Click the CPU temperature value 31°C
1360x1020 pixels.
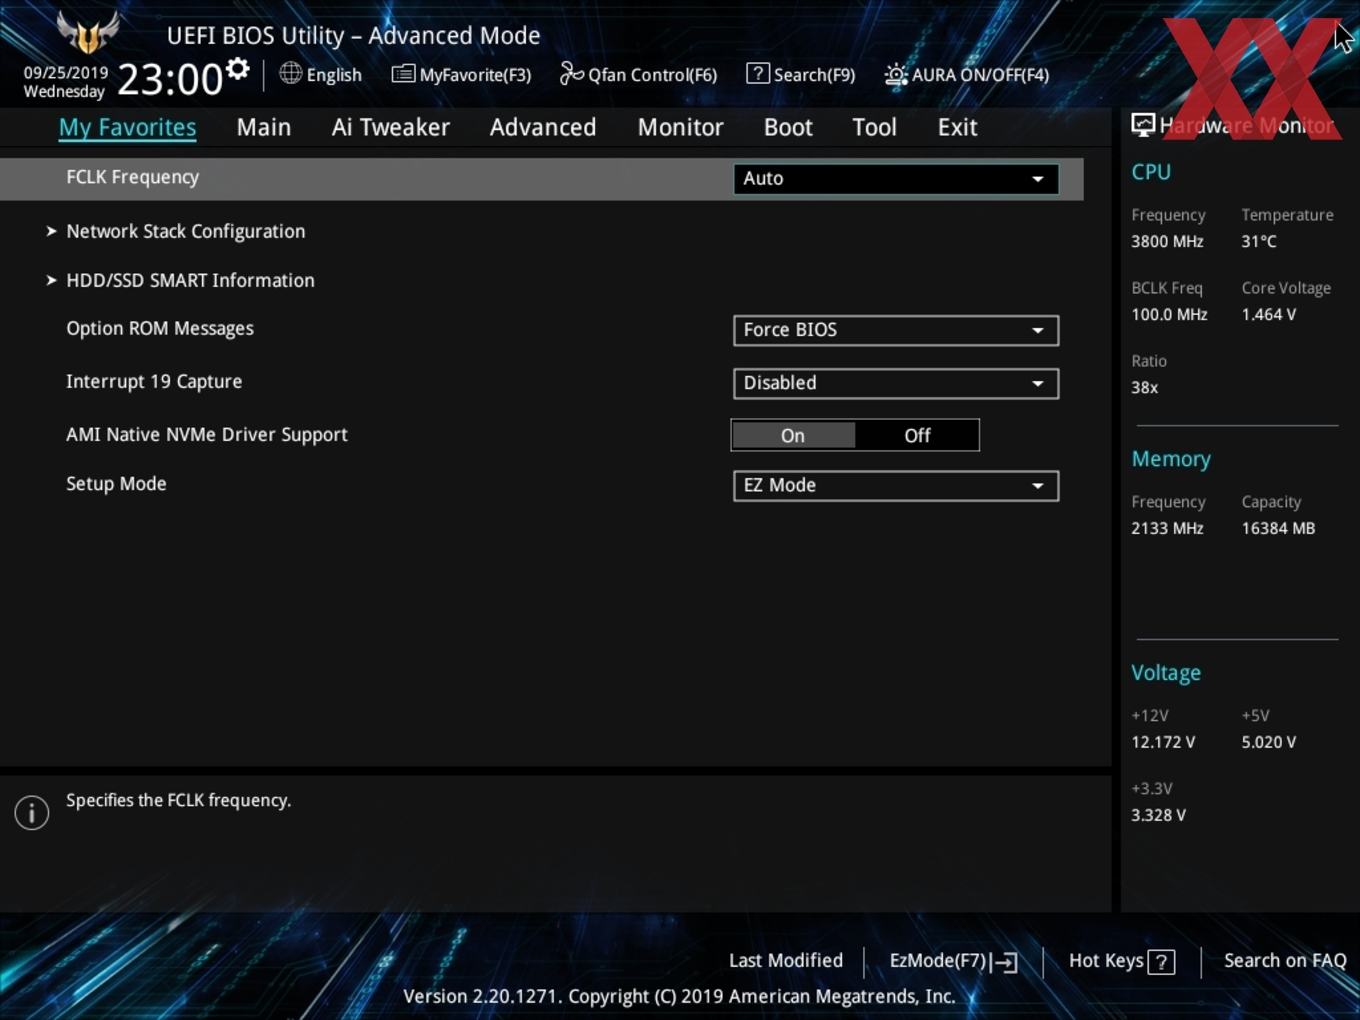coord(1259,241)
